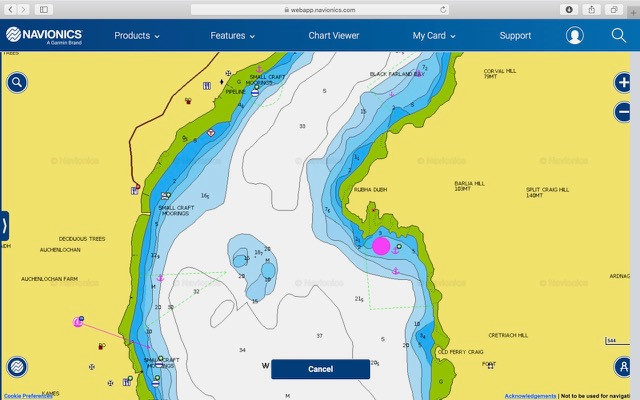Expand the left side panel arrow
Image resolution: width=640 pixels, height=400 pixels.
(x=4, y=226)
